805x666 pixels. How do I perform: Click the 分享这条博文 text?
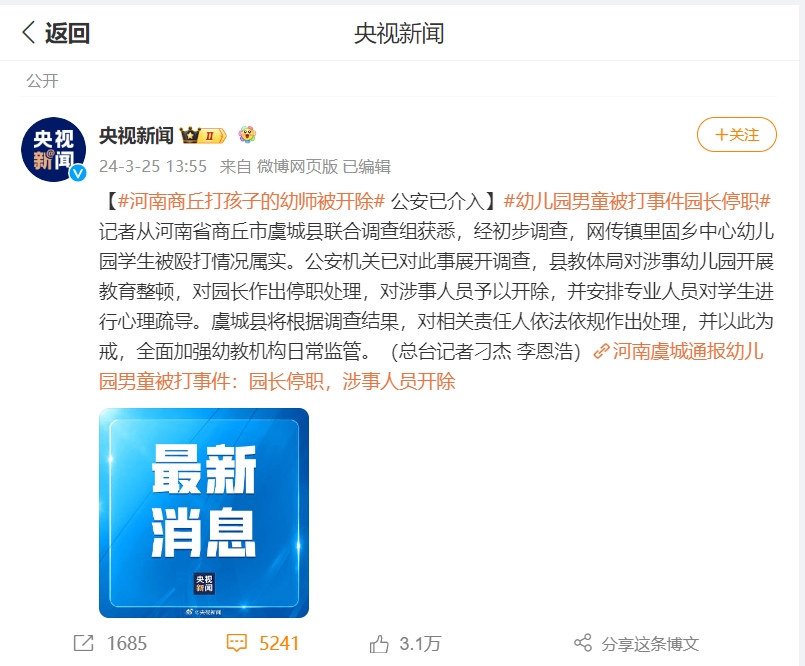tap(650, 643)
